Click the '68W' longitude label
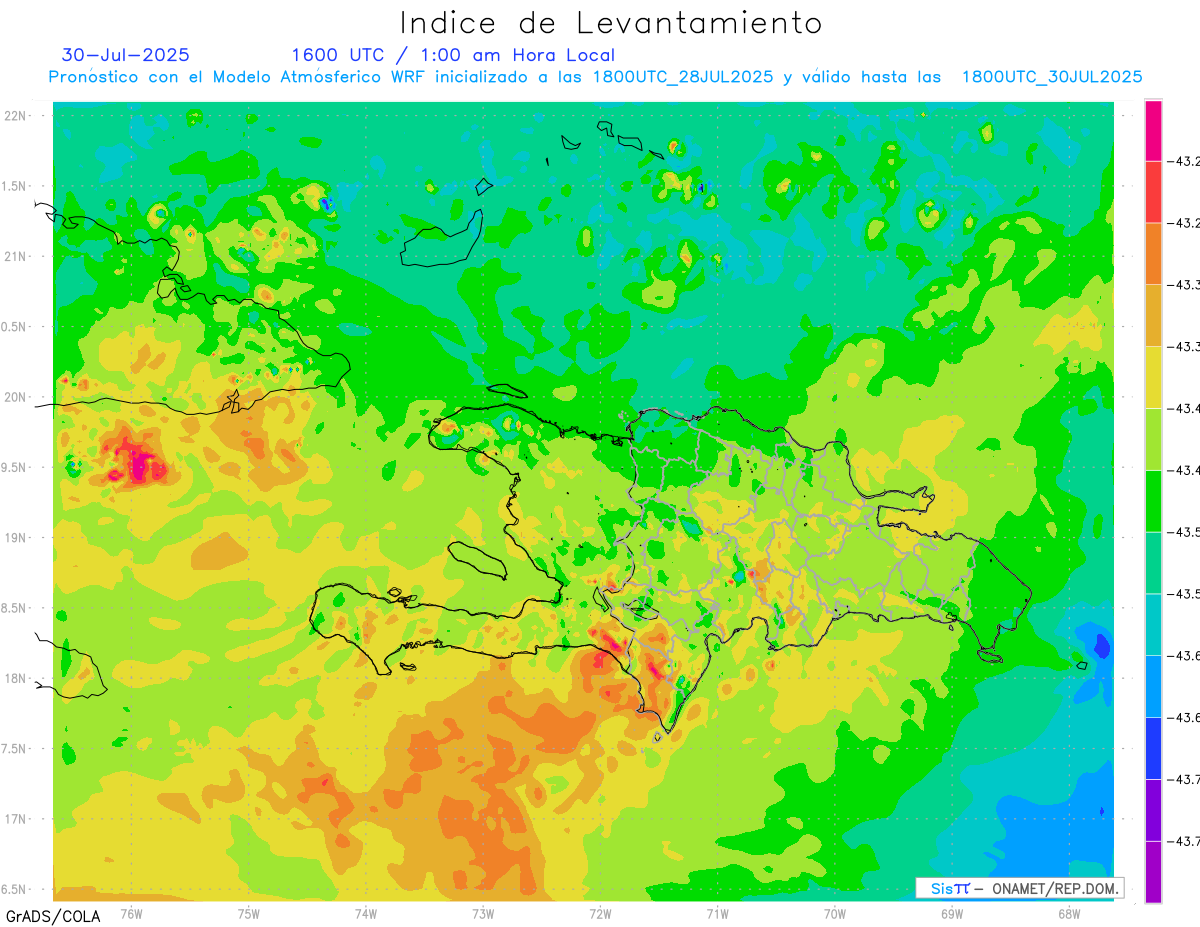This screenshot has height=927, width=1200. [x=1069, y=913]
